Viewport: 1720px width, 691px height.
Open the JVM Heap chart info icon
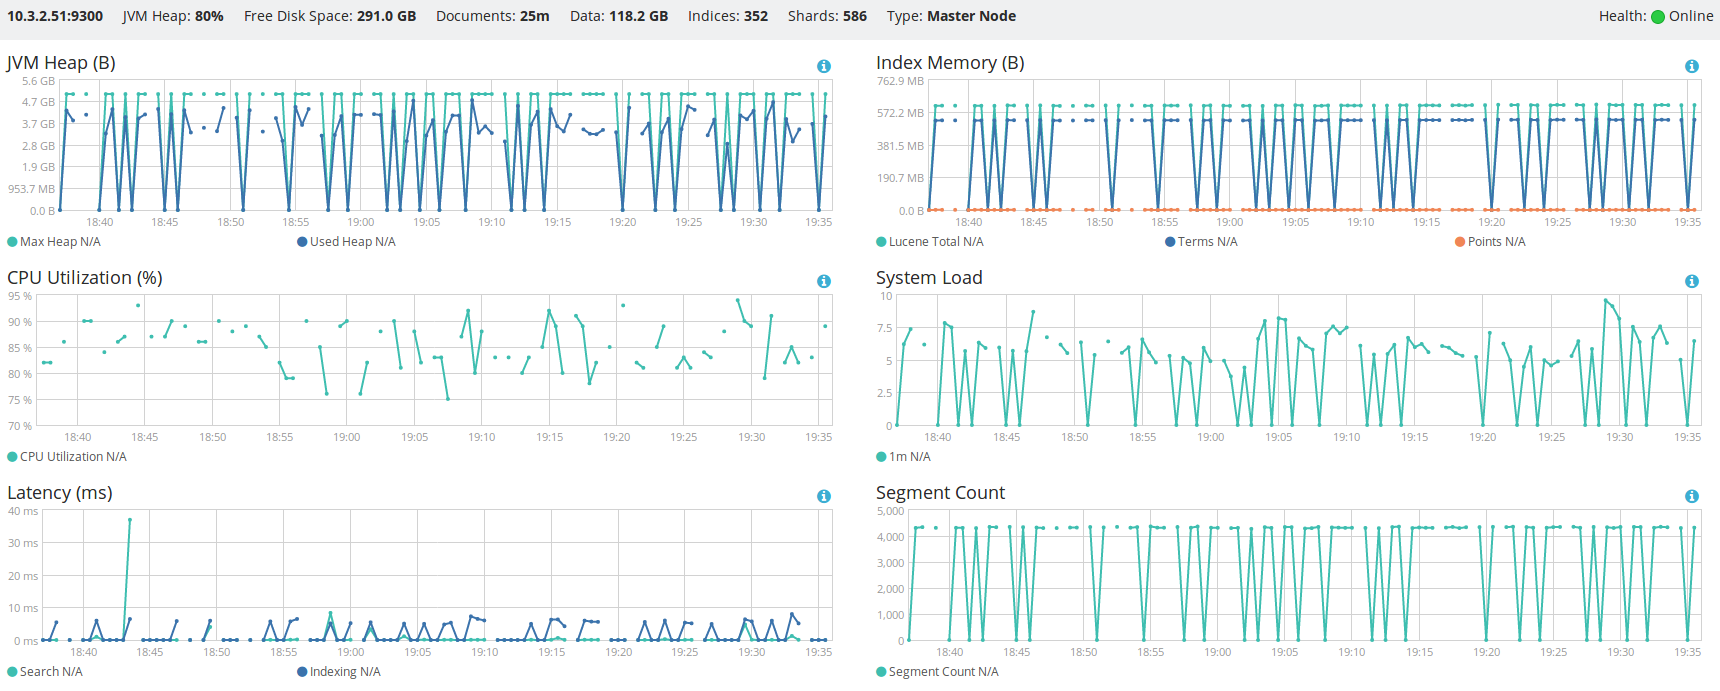pos(824,66)
